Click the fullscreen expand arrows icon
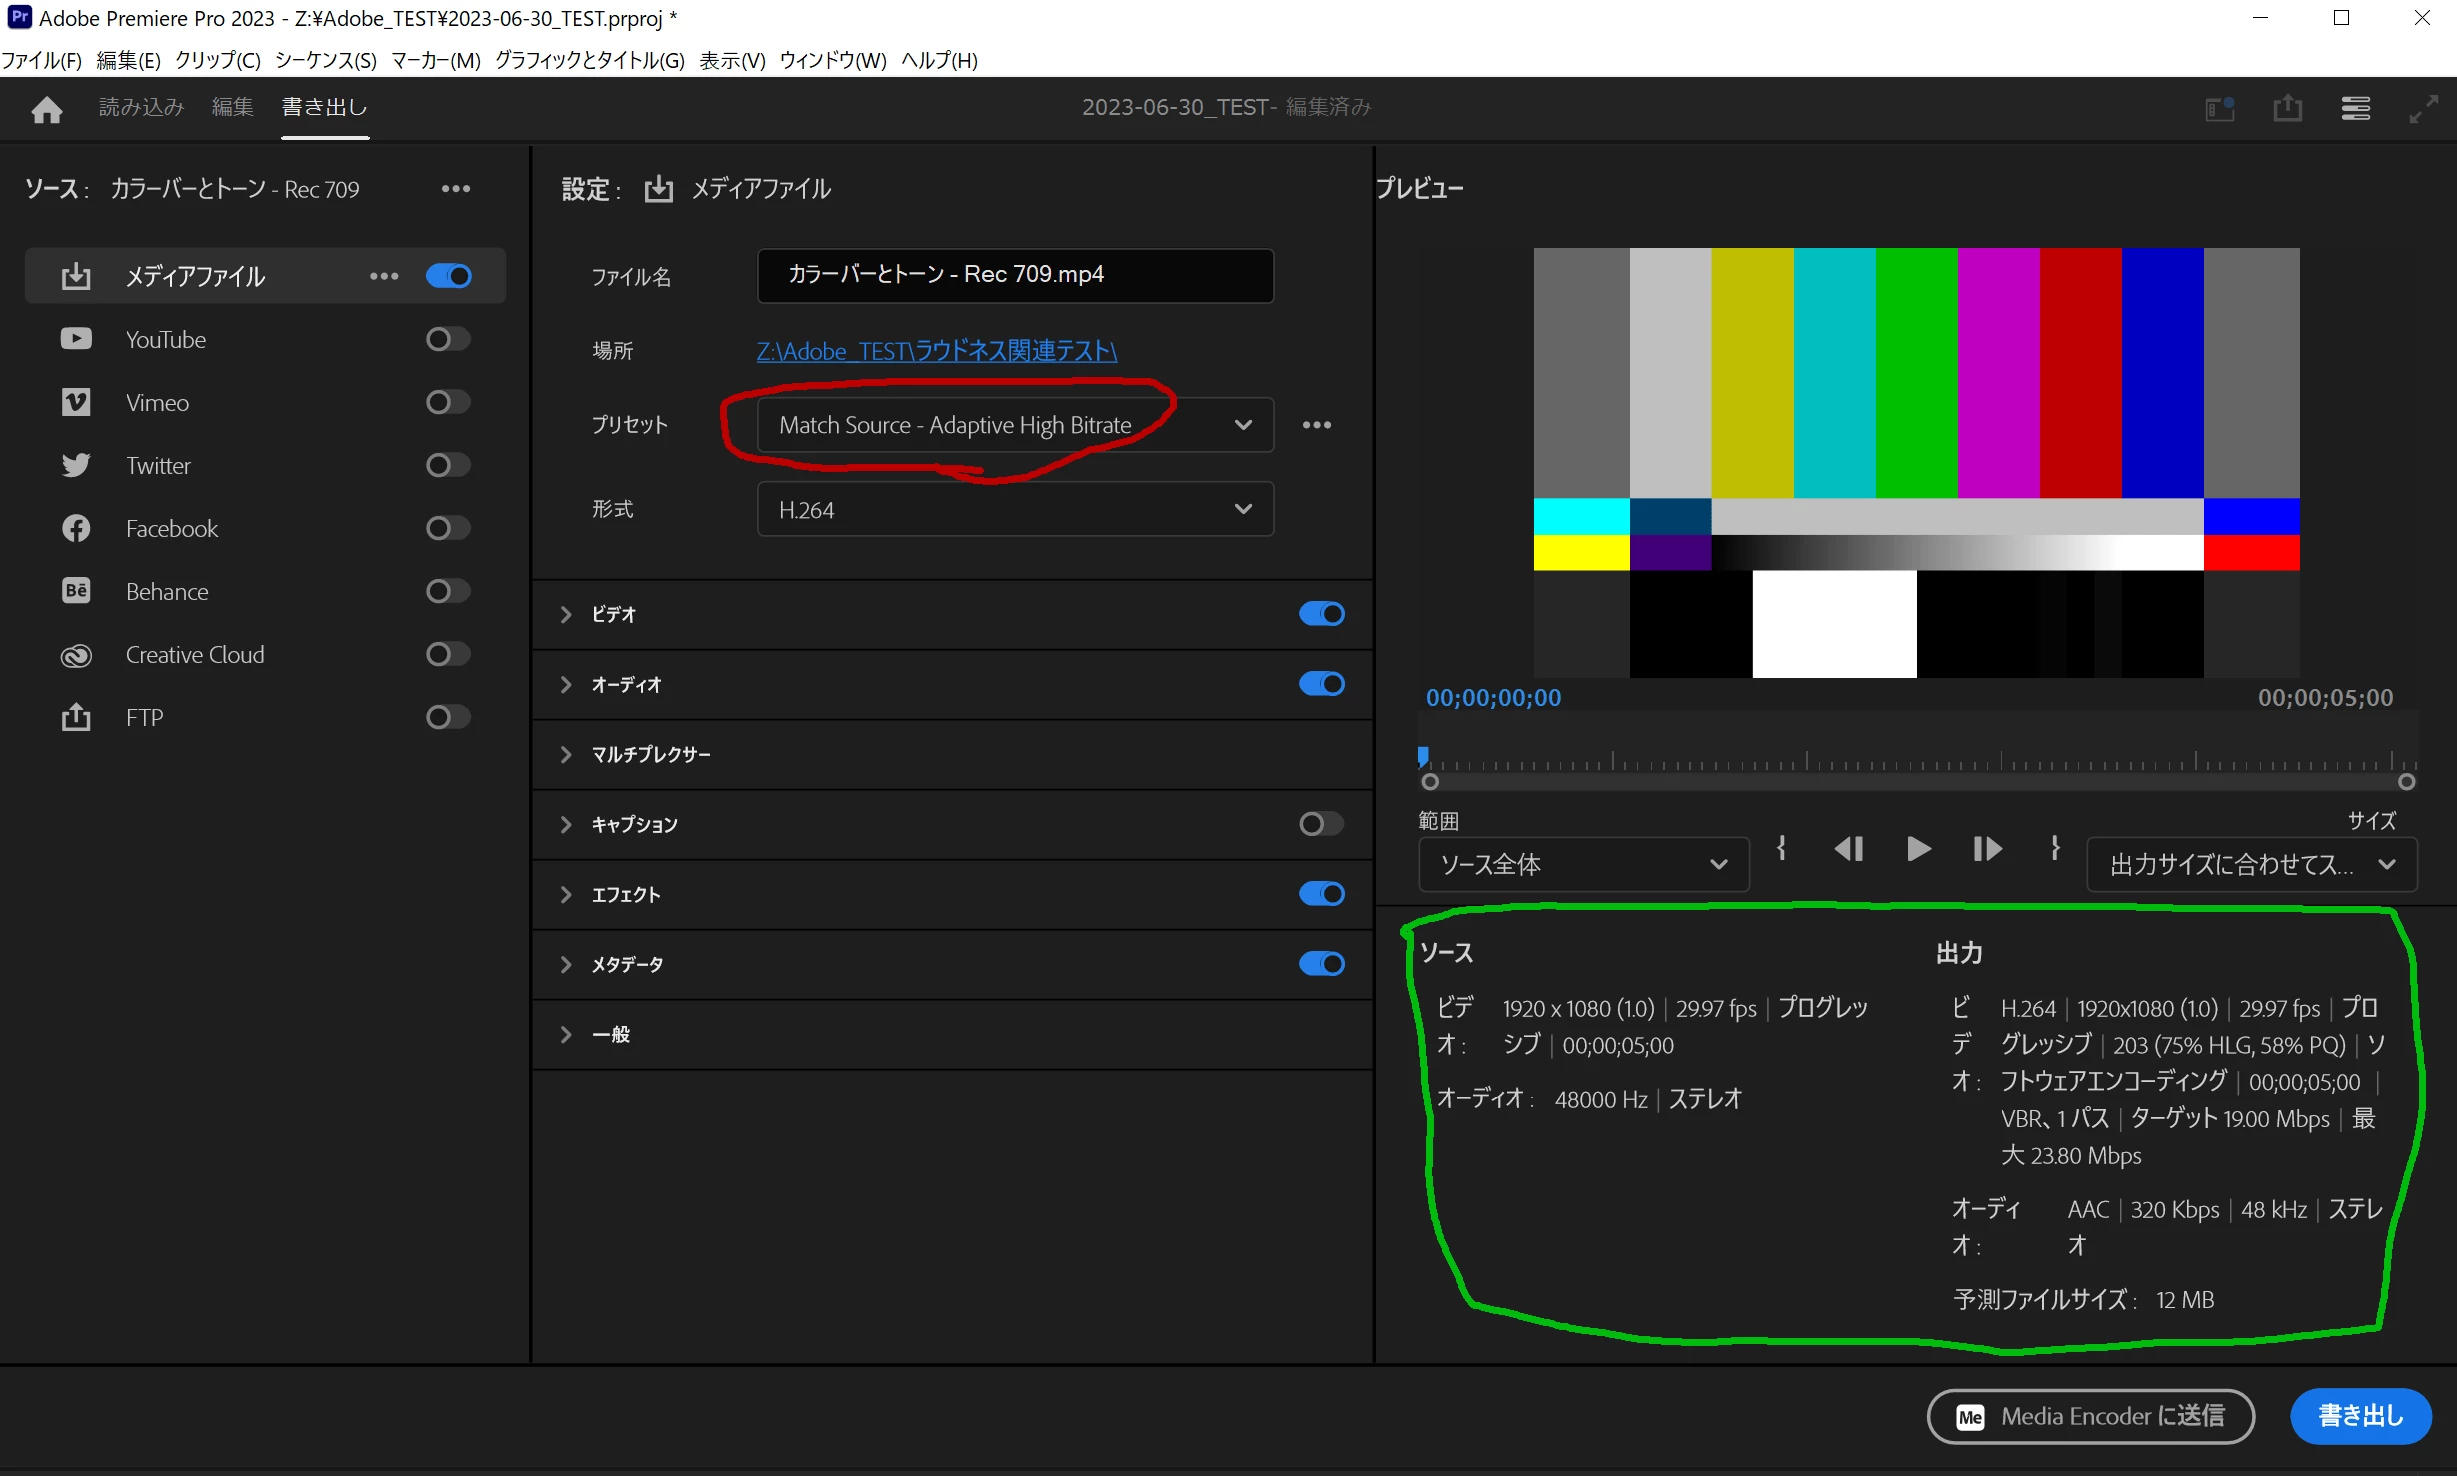 pos(2423,108)
